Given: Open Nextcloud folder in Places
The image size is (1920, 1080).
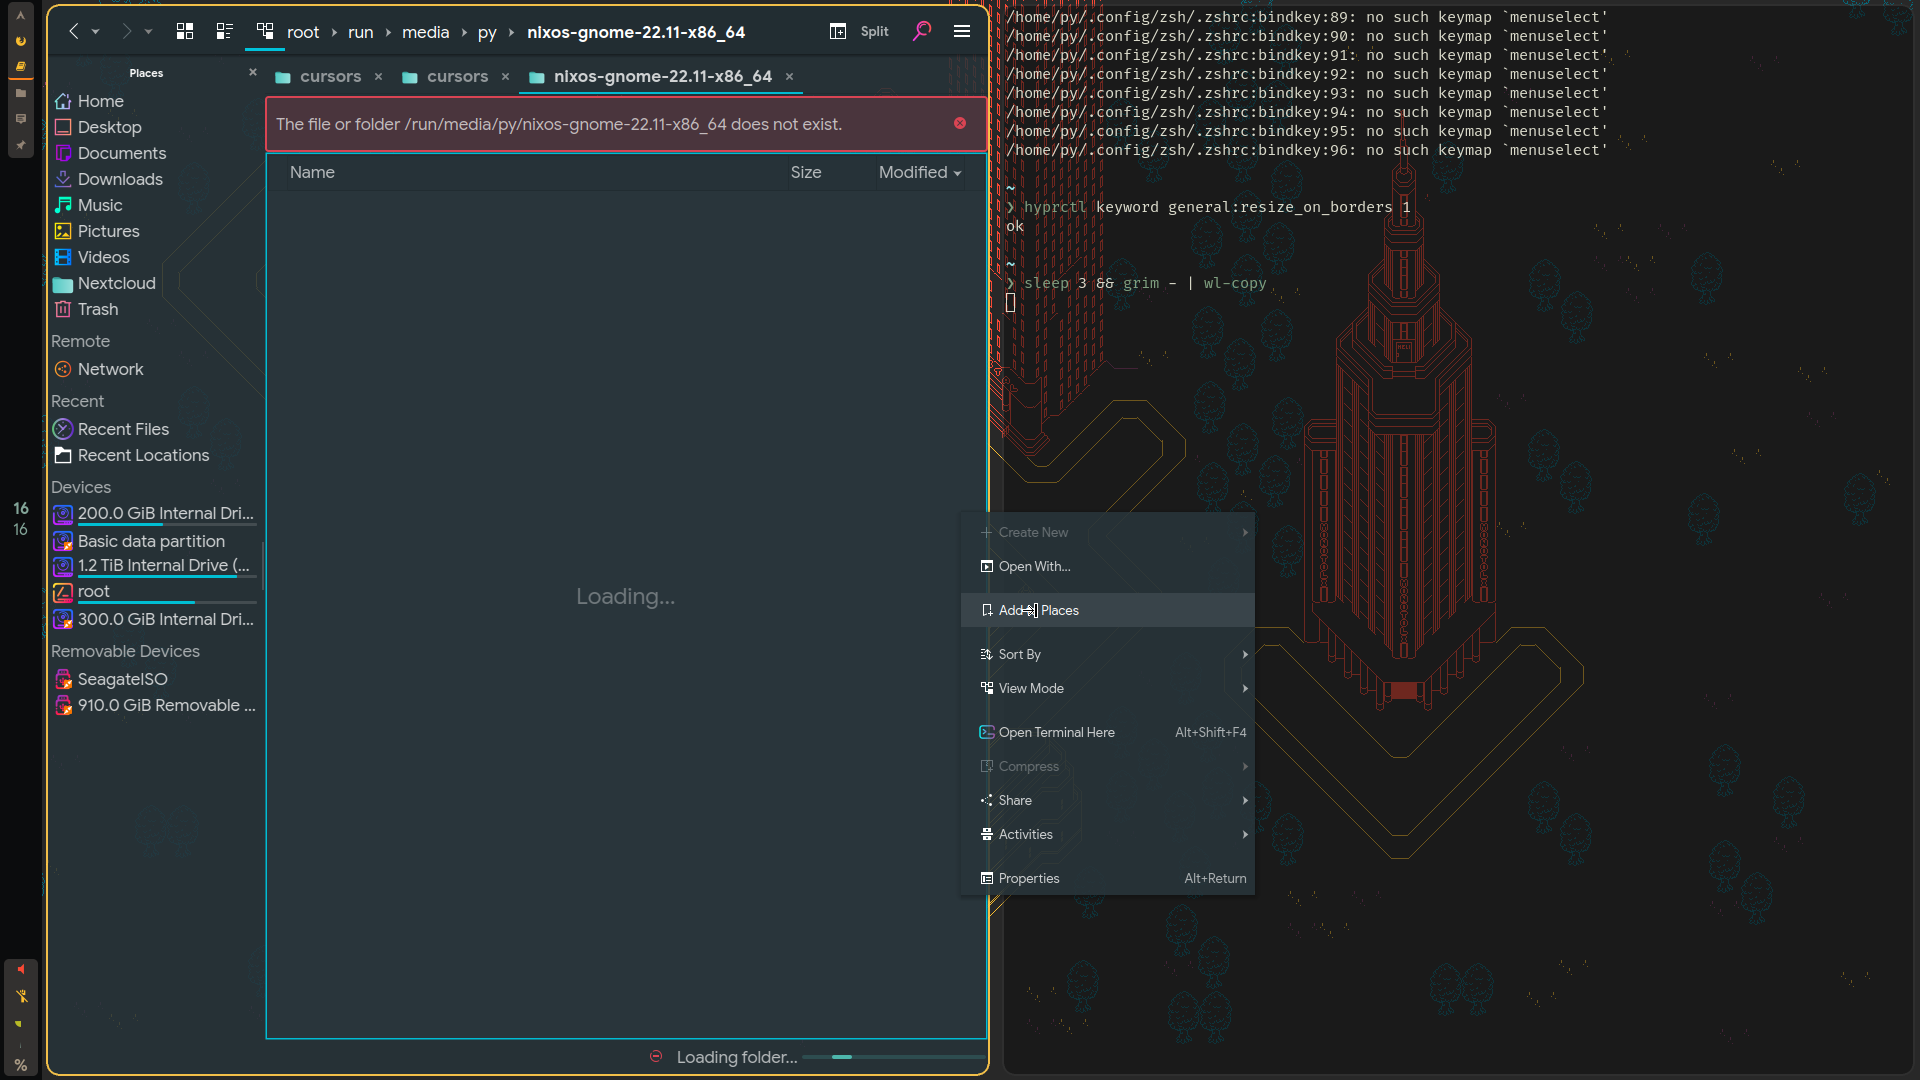Looking at the screenshot, I should coord(116,283).
